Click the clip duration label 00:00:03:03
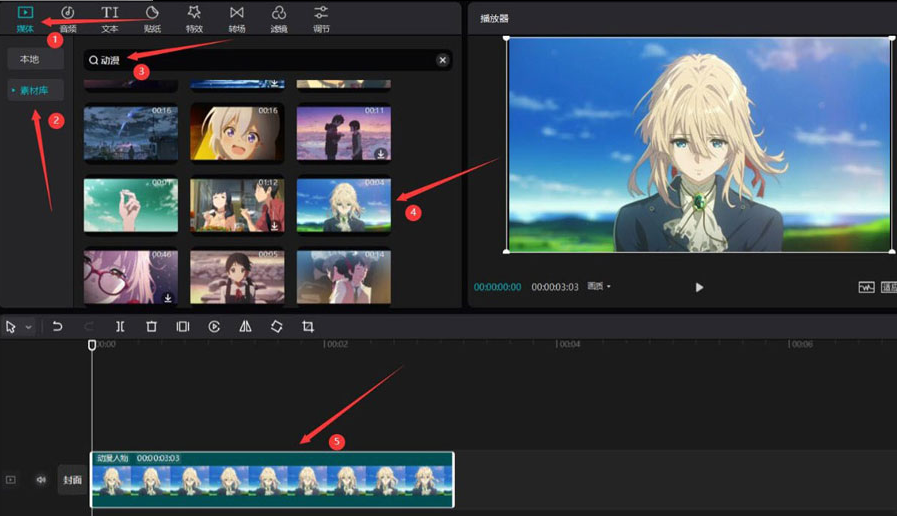This screenshot has height=516, width=897. (x=158, y=458)
